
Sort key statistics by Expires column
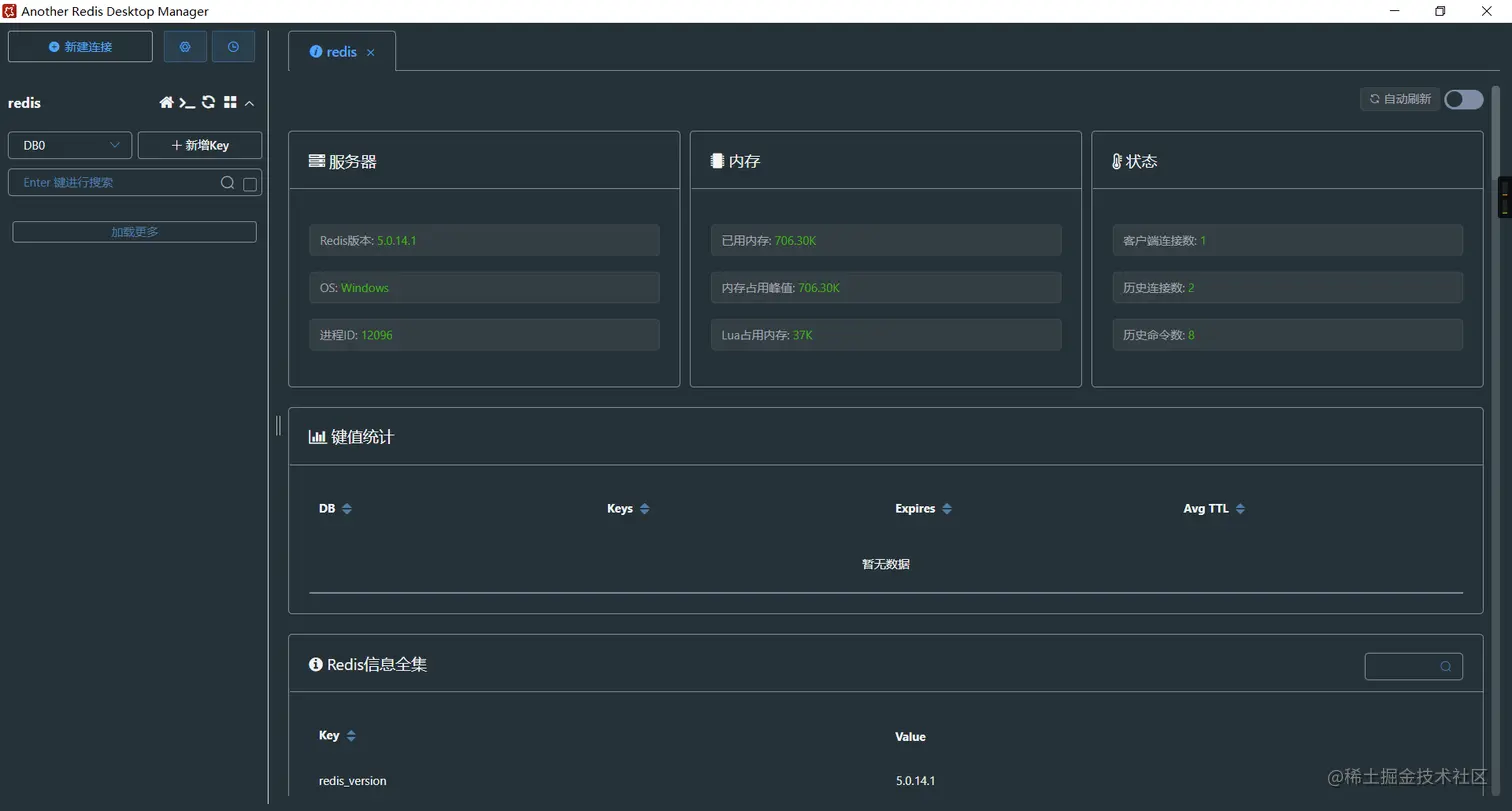pos(947,509)
